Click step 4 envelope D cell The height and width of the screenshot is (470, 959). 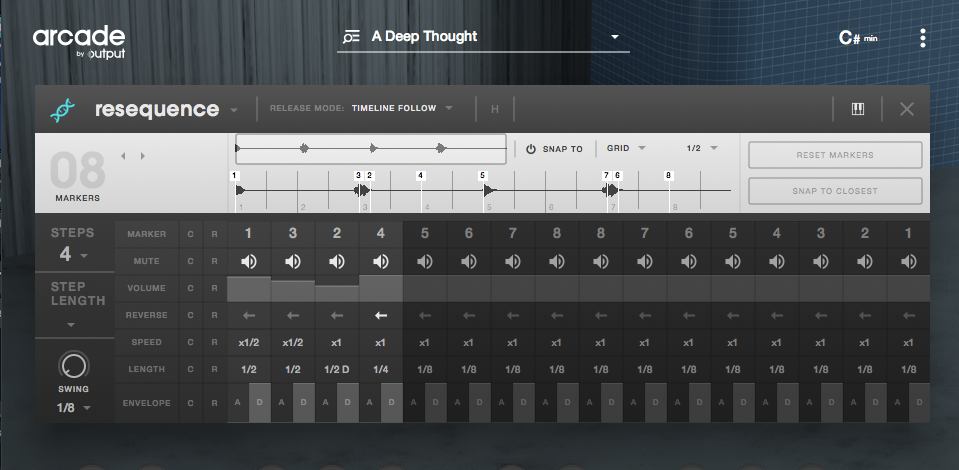tap(391, 403)
